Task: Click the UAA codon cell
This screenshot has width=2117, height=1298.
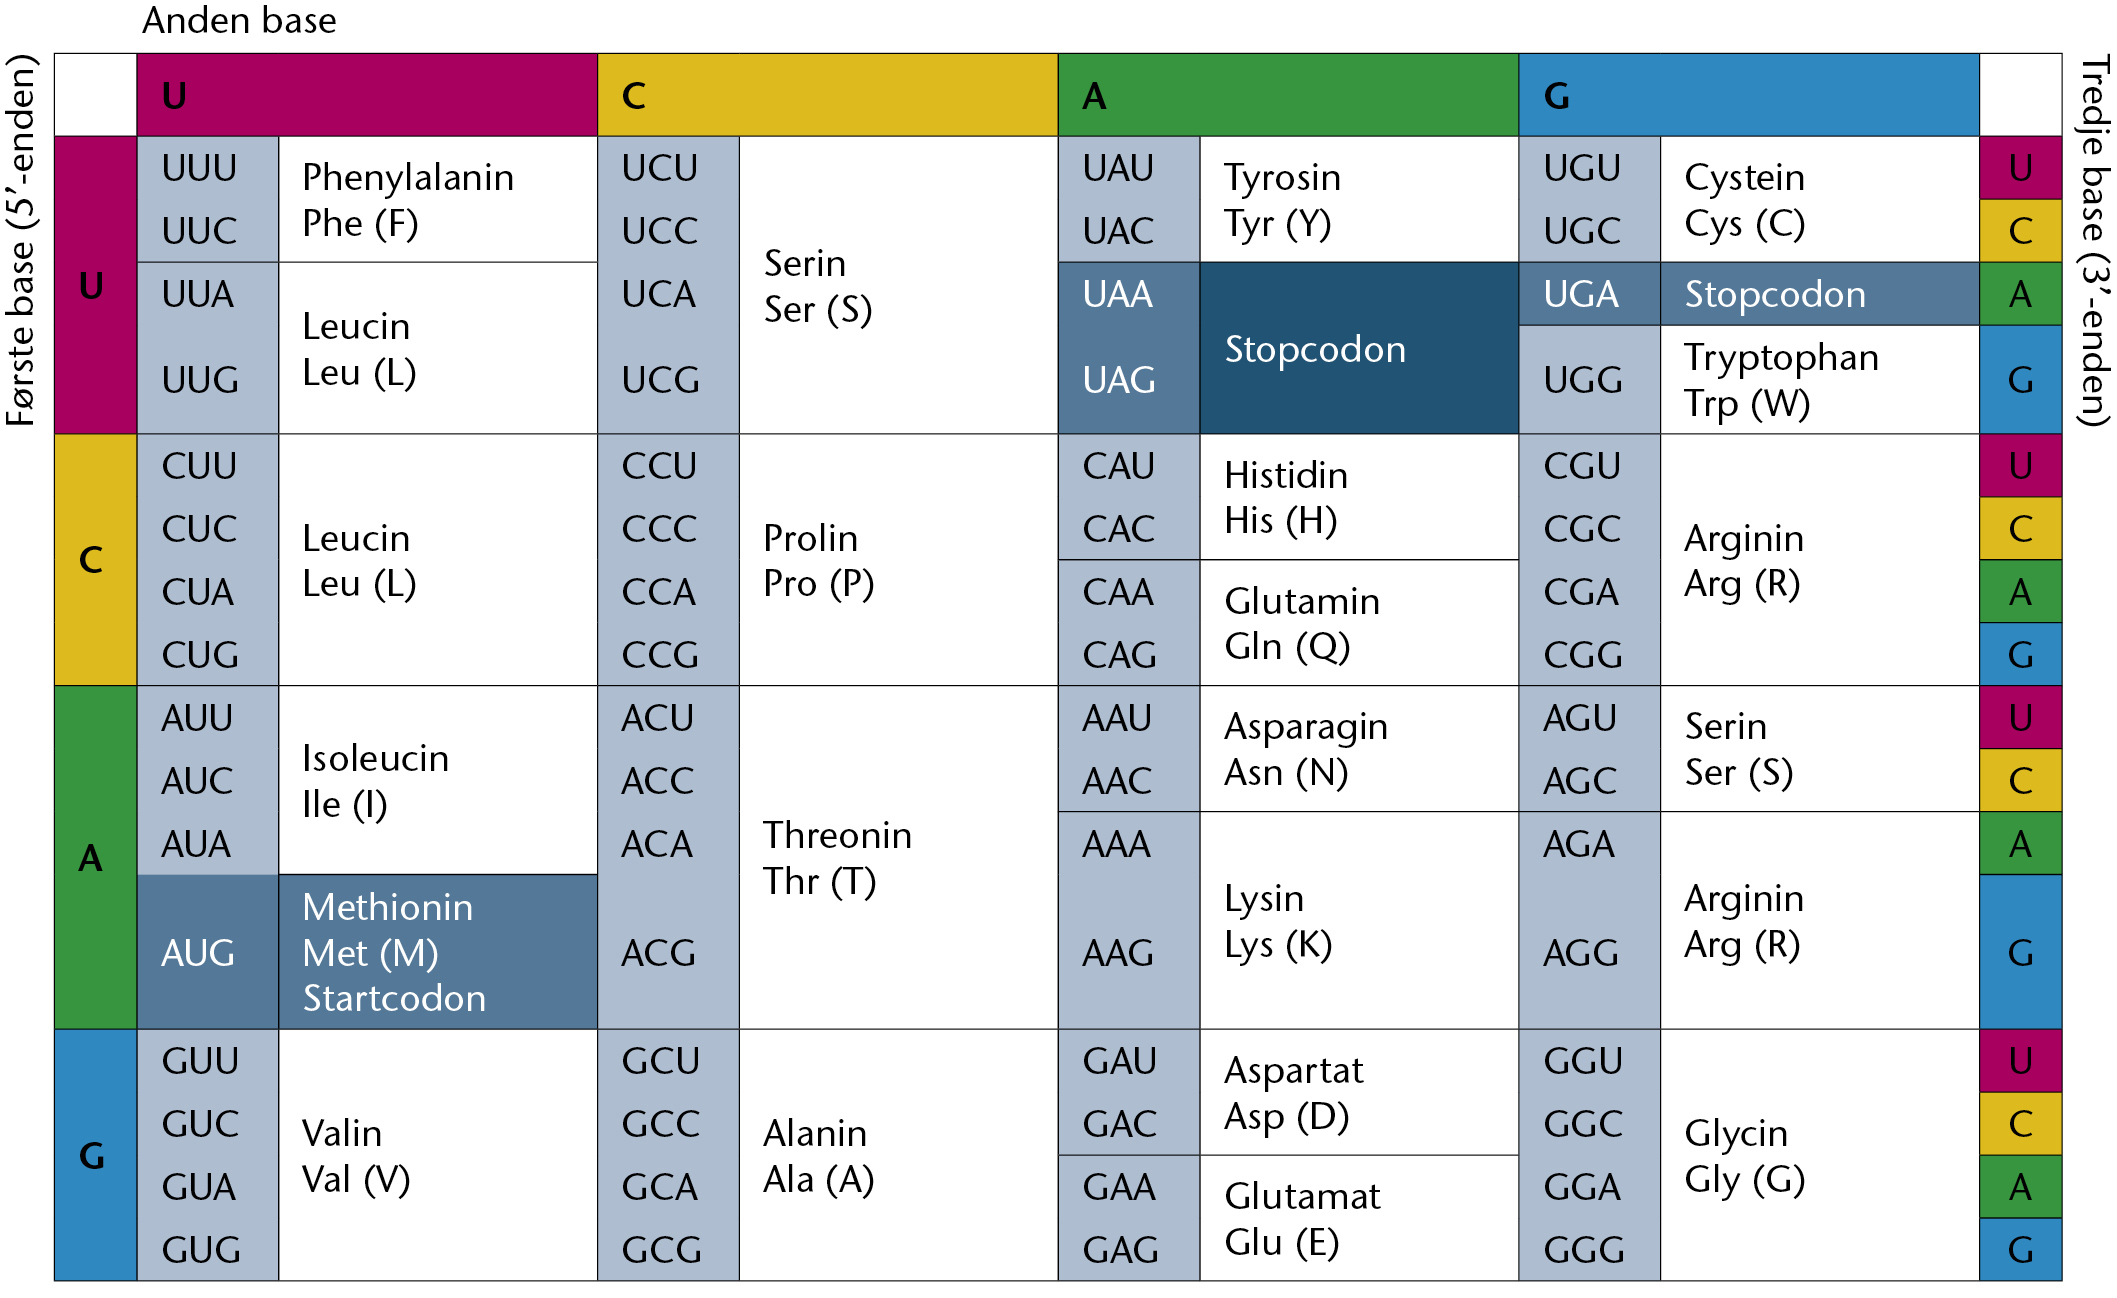Action: click(x=1129, y=294)
